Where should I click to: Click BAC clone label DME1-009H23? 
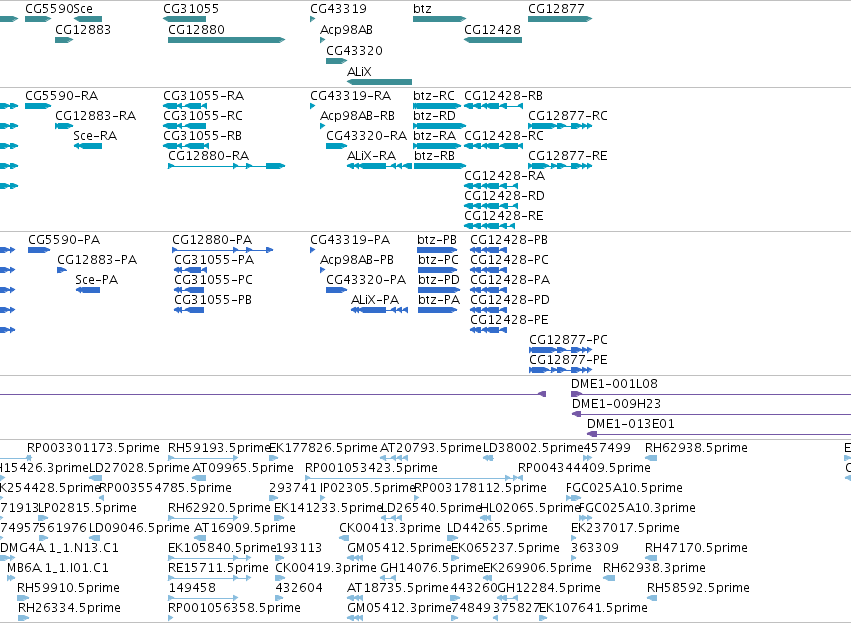point(617,404)
